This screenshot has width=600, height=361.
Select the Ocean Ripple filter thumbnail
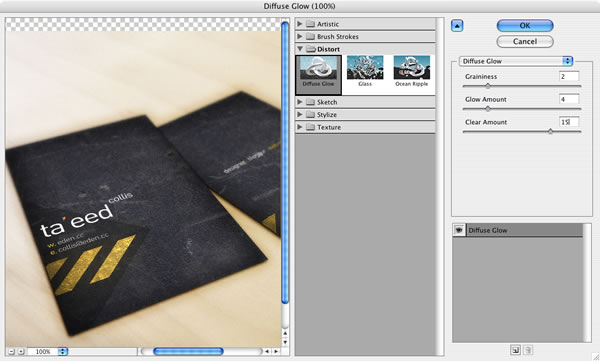[x=411, y=71]
